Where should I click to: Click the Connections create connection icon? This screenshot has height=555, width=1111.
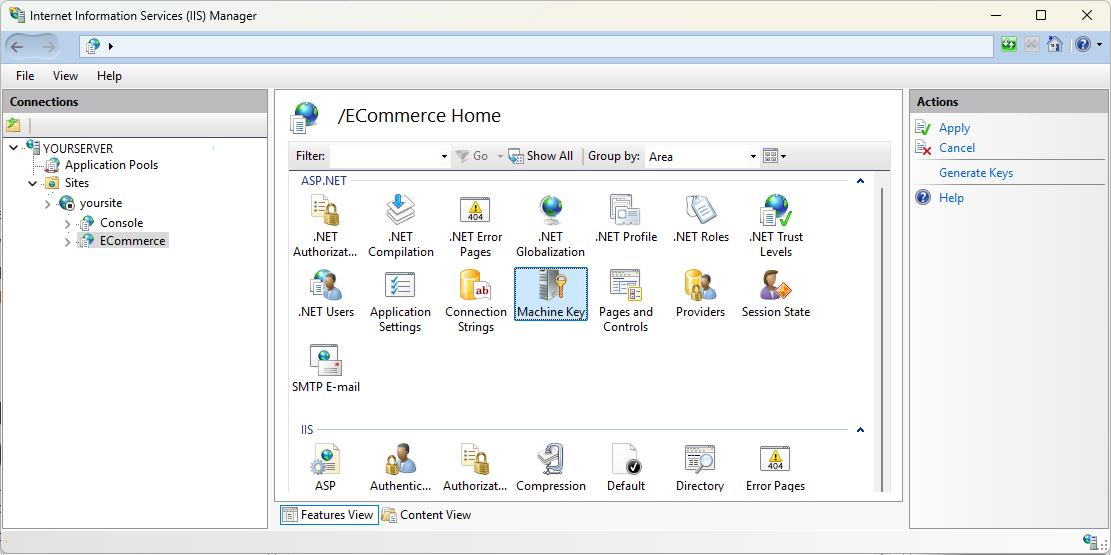[13, 125]
